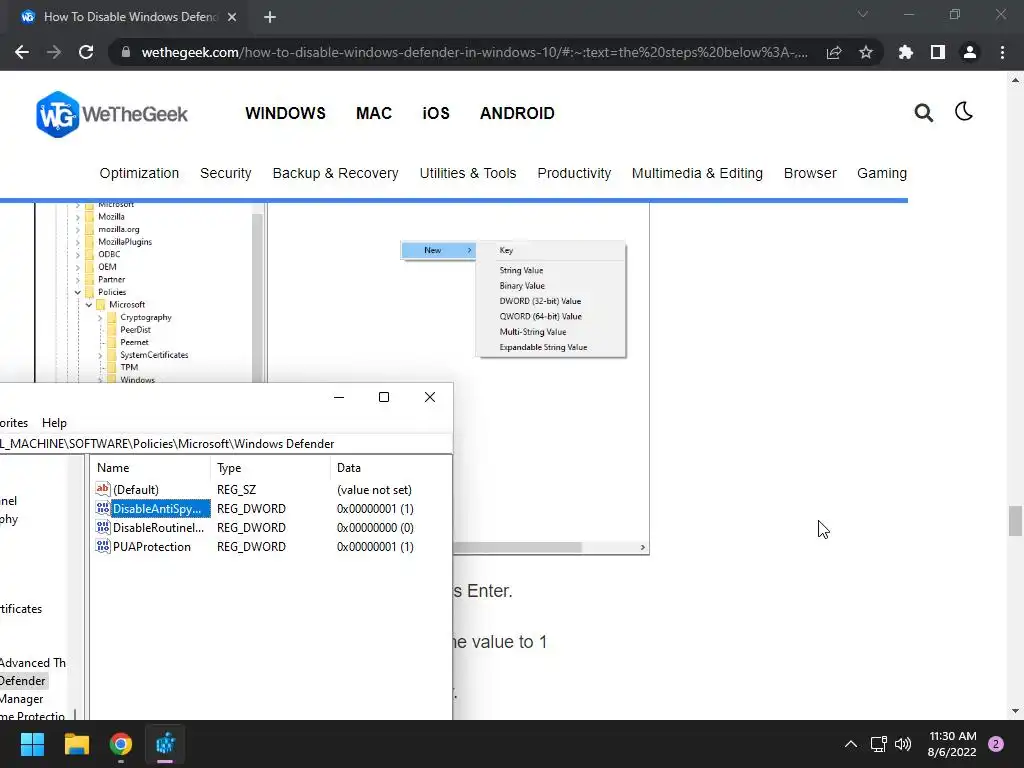Open a new browser tab
Screen dimensions: 1024x768
270,18
